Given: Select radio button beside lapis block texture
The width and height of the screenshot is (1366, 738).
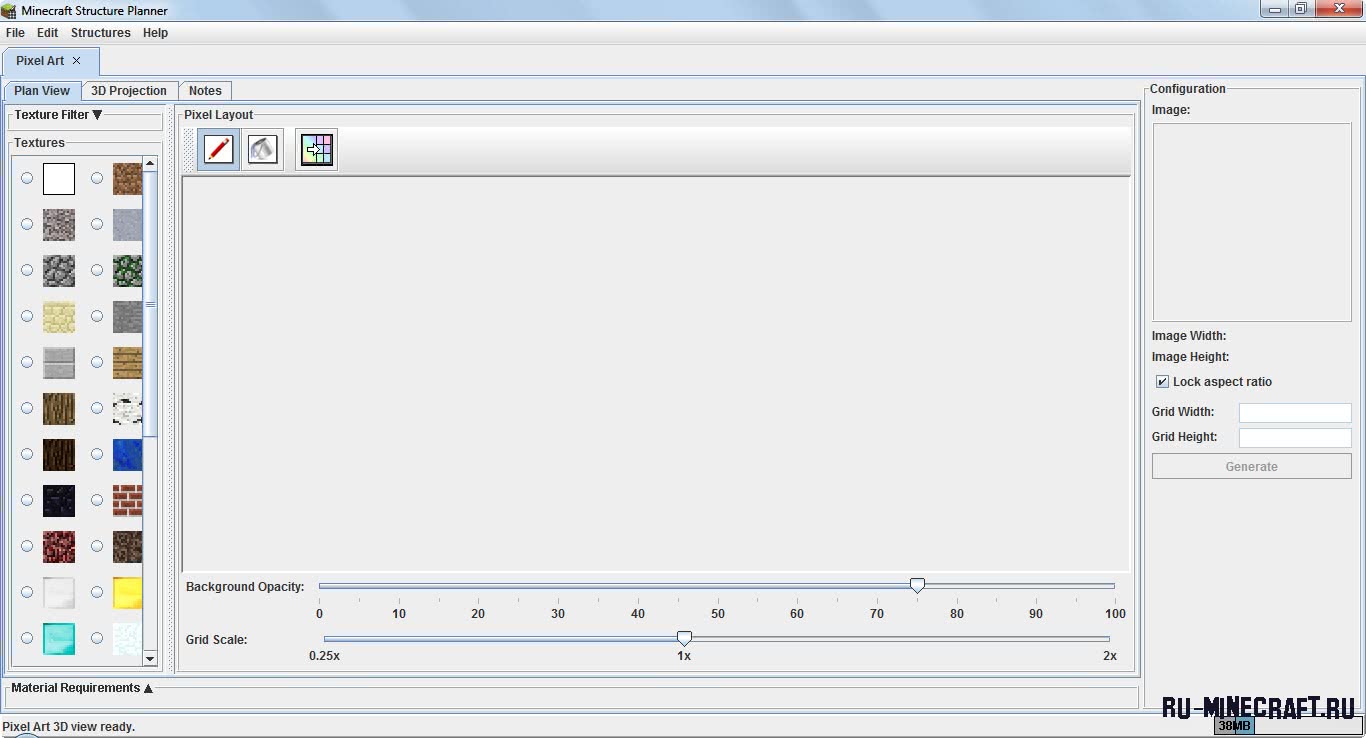Looking at the screenshot, I should click(x=97, y=454).
